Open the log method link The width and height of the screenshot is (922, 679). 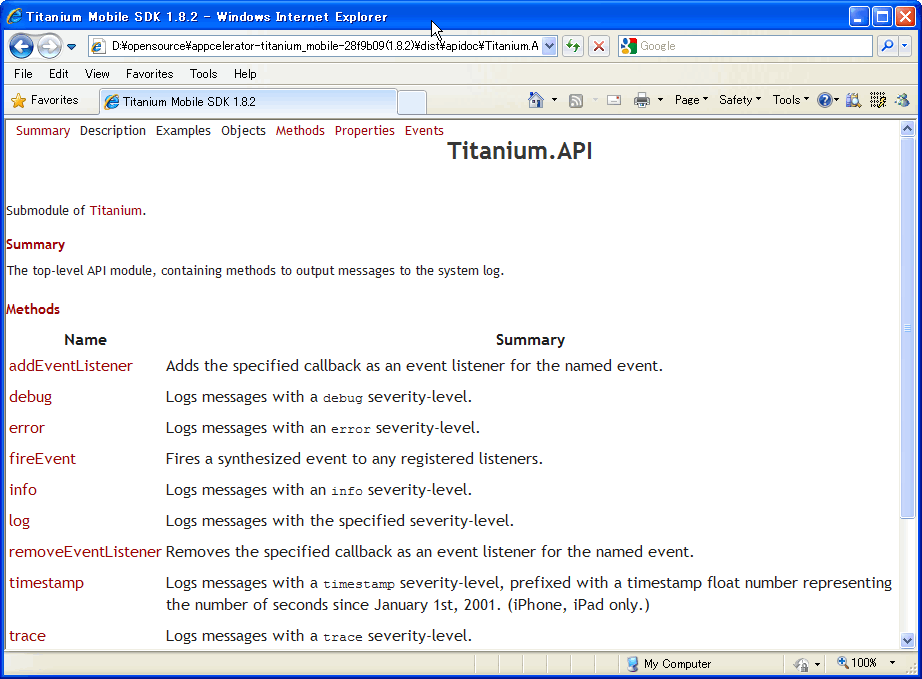coord(19,521)
